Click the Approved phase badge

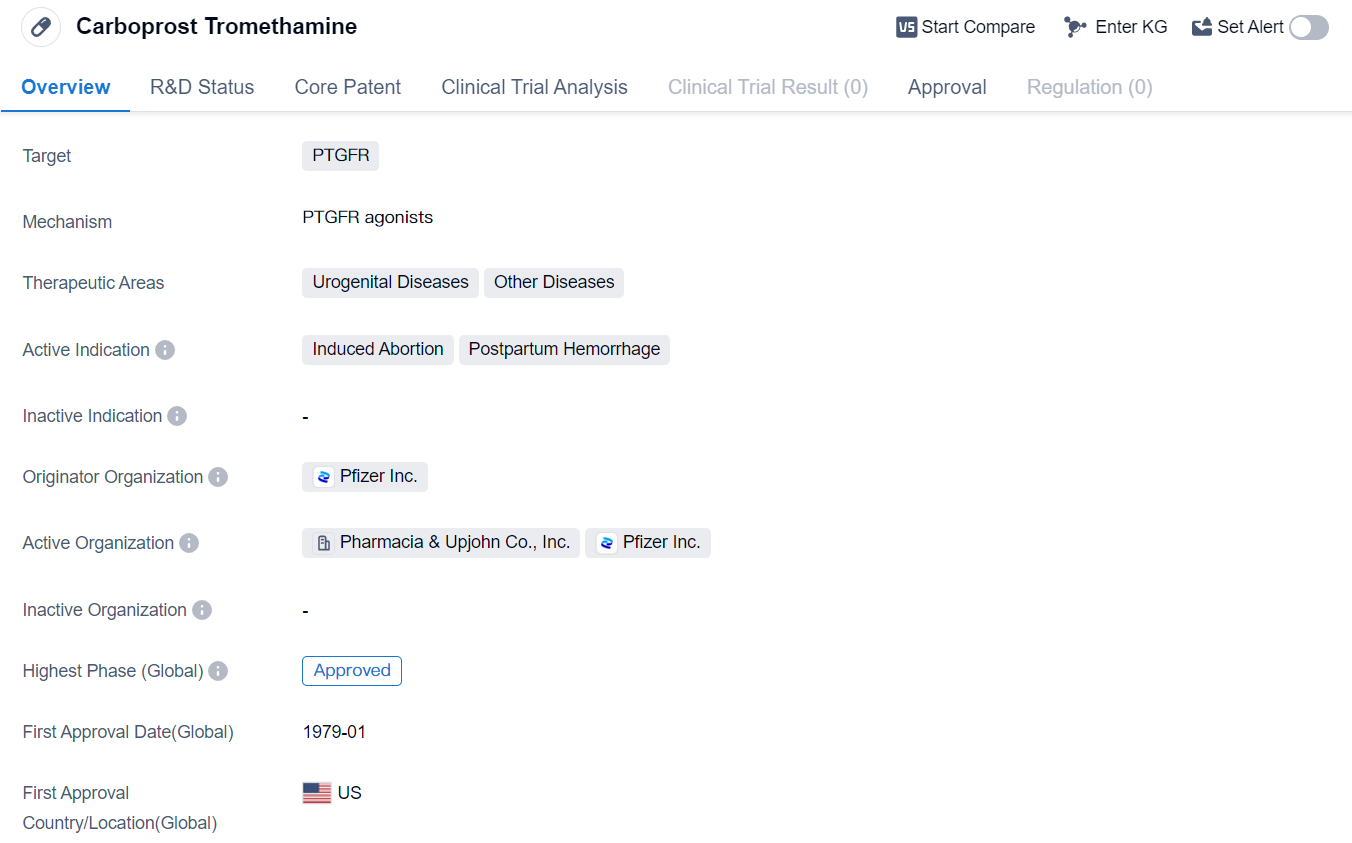[x=352, y=671]
